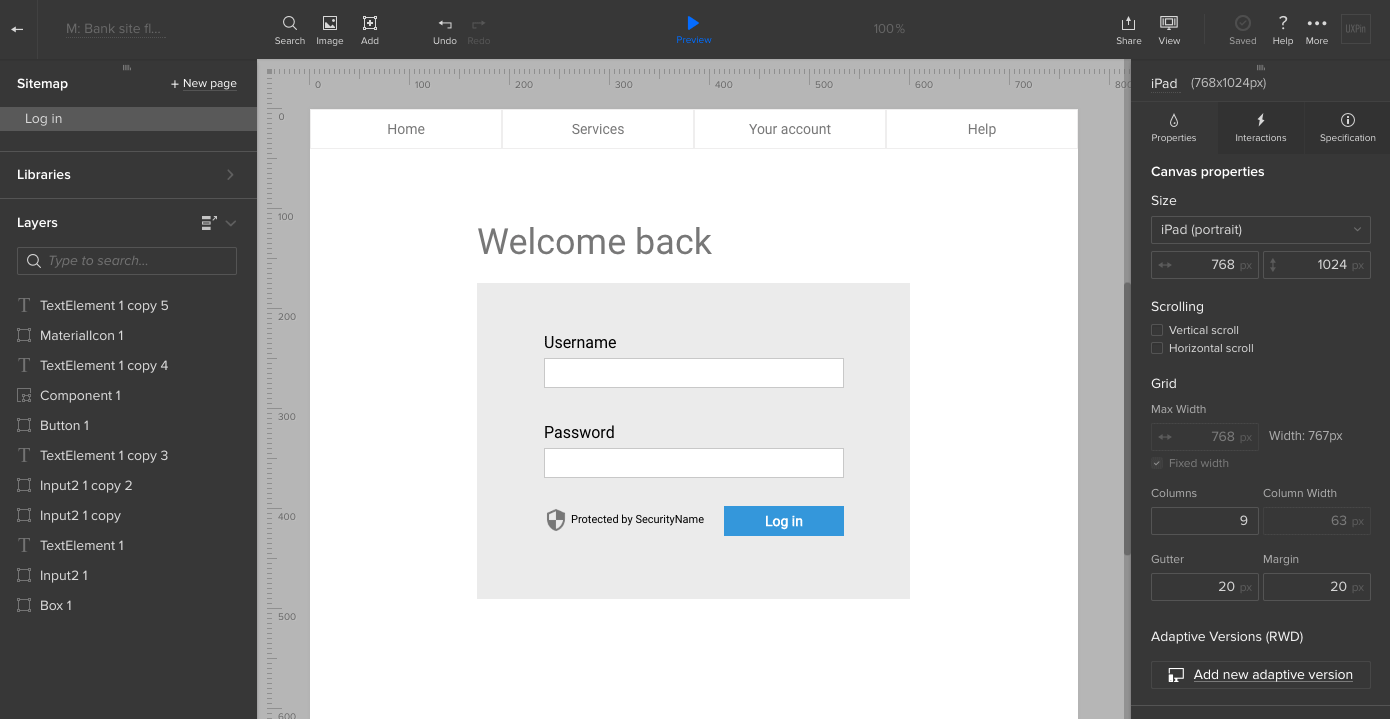
Task: Go back using the arrow icon
Action: pyautogui.click(x=17, y=29)
